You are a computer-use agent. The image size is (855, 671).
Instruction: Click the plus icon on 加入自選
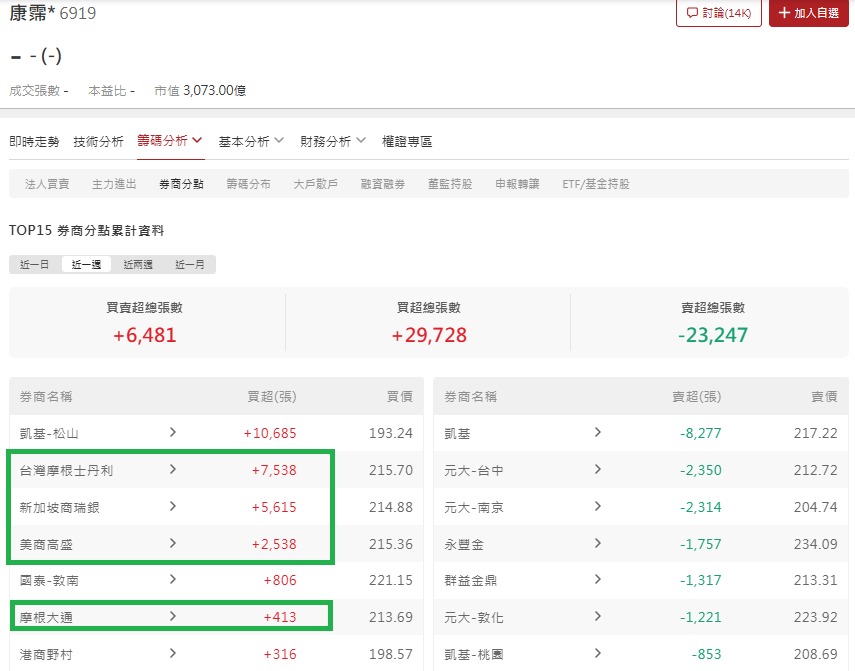[x=784, y=14]
